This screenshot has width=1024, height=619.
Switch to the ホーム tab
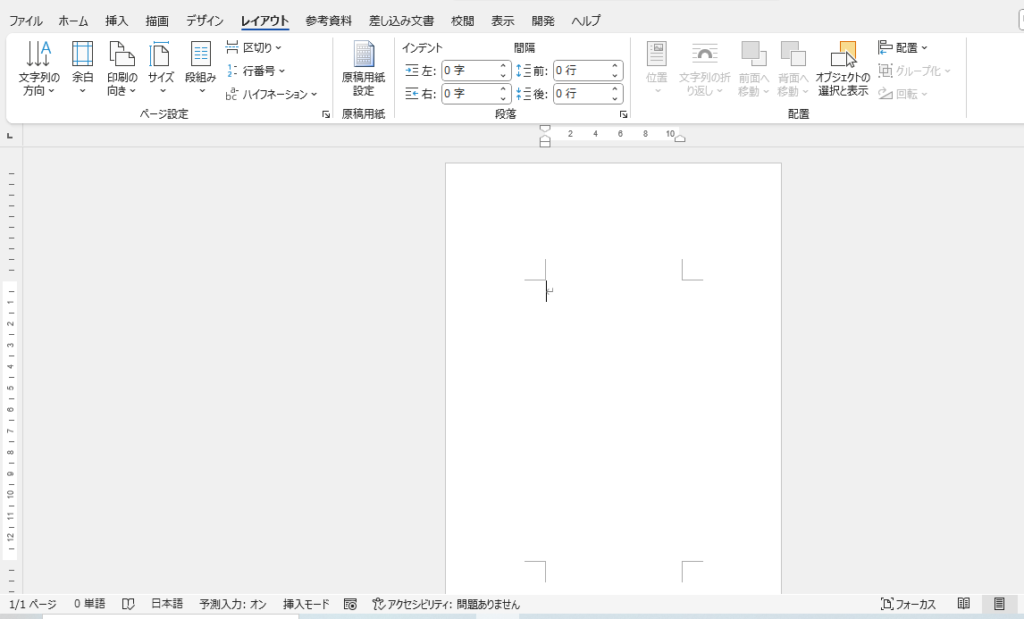(73, 21)
